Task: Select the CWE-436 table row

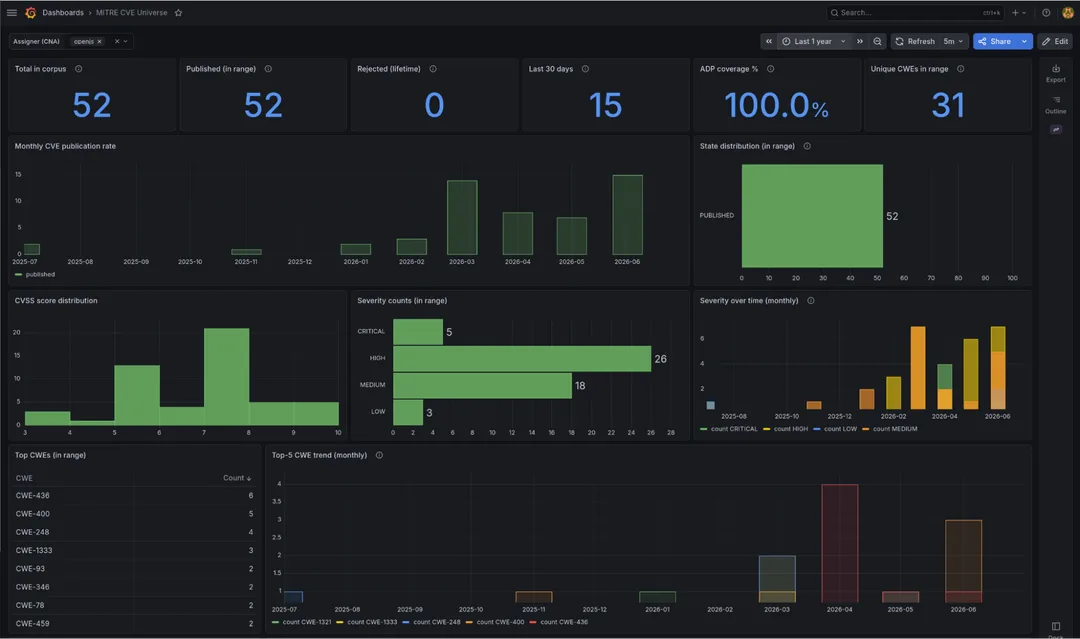Action: tap(134, 496)
